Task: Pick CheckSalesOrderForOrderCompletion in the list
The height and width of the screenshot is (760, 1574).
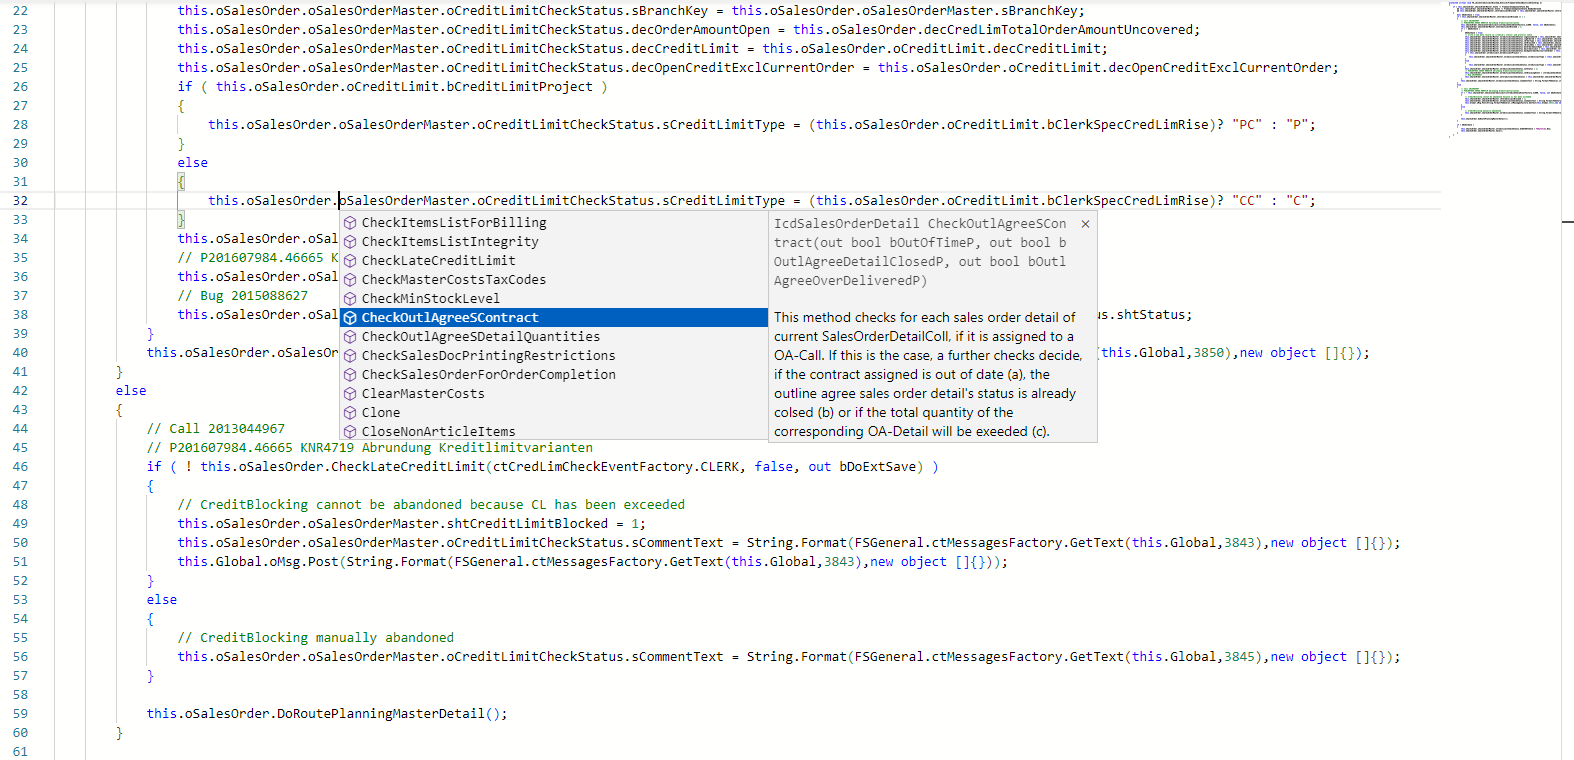Action: (553, 375)
